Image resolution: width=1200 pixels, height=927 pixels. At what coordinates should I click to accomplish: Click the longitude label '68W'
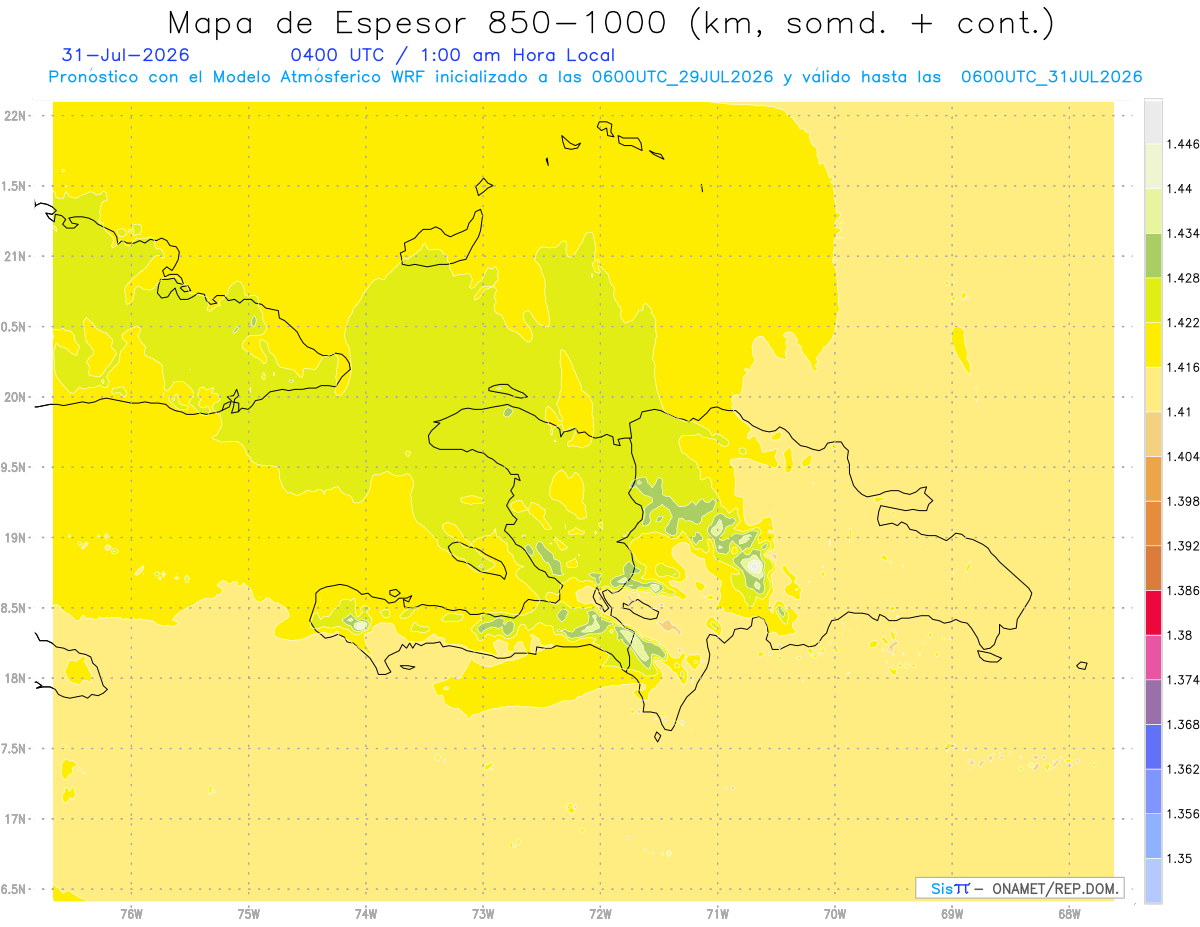tap(1069, 913)
